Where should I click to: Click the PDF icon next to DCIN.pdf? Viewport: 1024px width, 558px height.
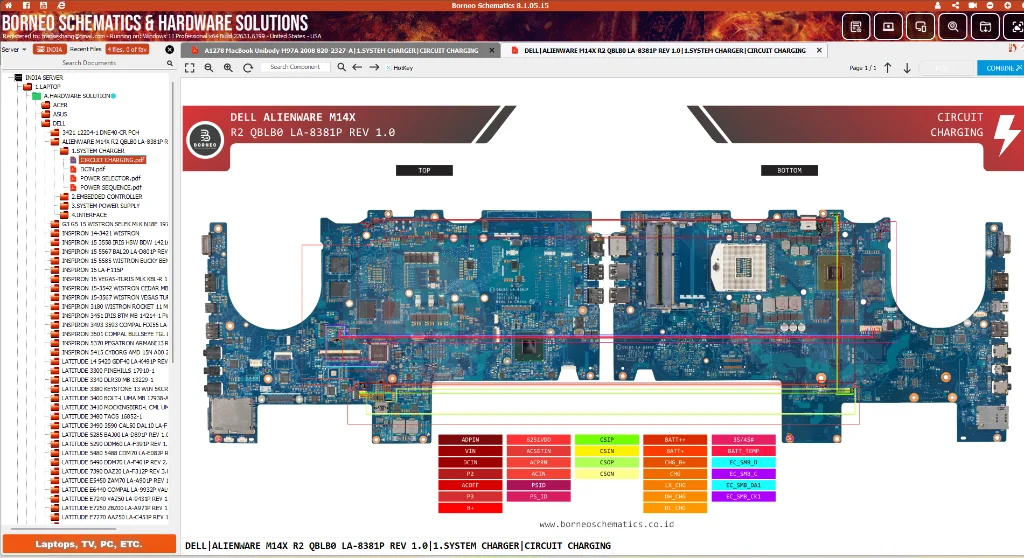click(x=73, y=169)
